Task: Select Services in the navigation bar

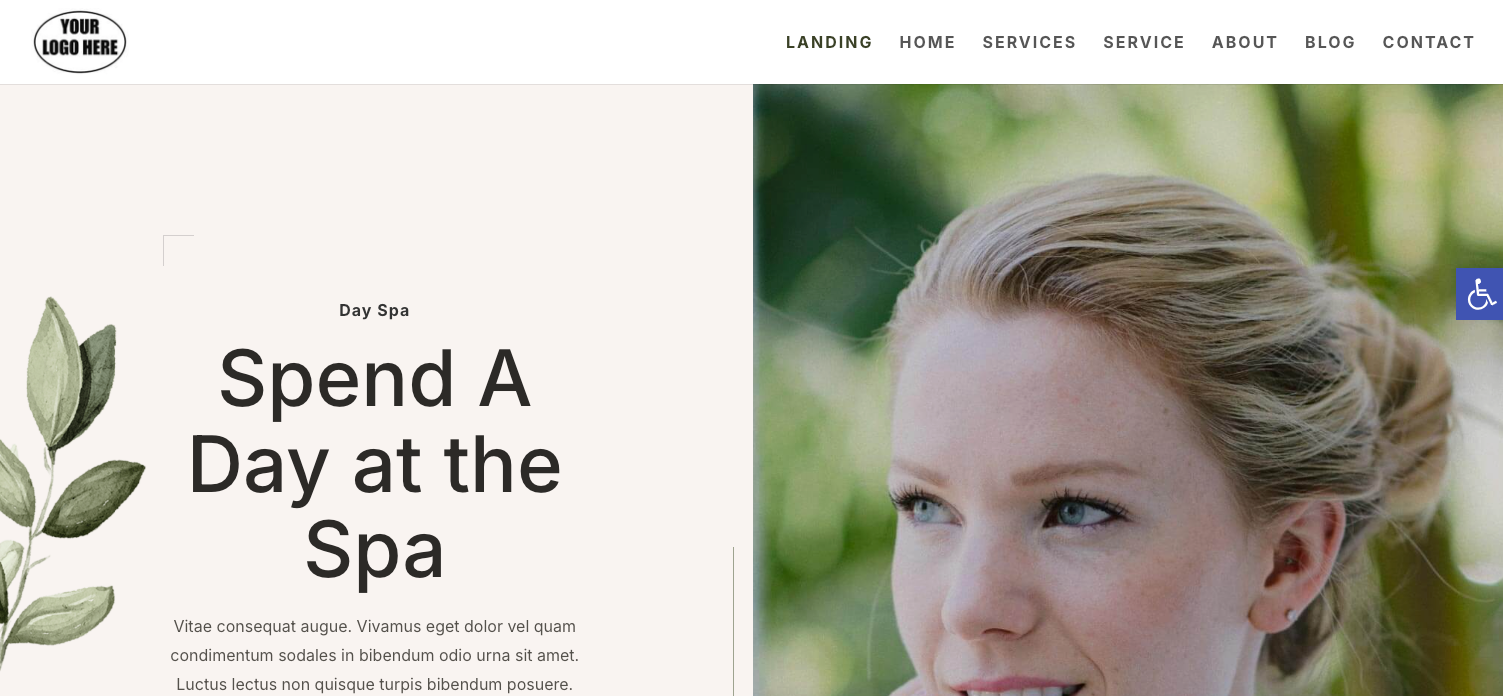Action: point(1029,42)
